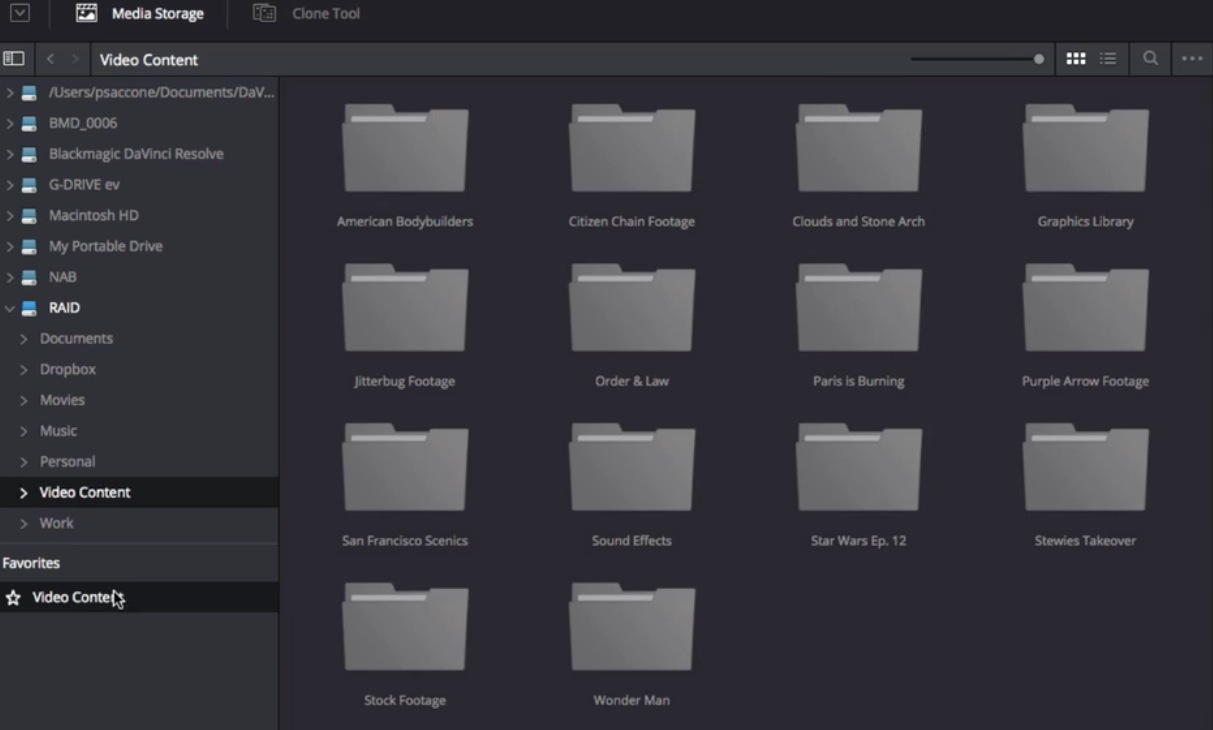Image resolution: width=1213 pixels, height=730 pixels.
Task: Click the forward navigation arrow
Action: (x=76, y=58)
